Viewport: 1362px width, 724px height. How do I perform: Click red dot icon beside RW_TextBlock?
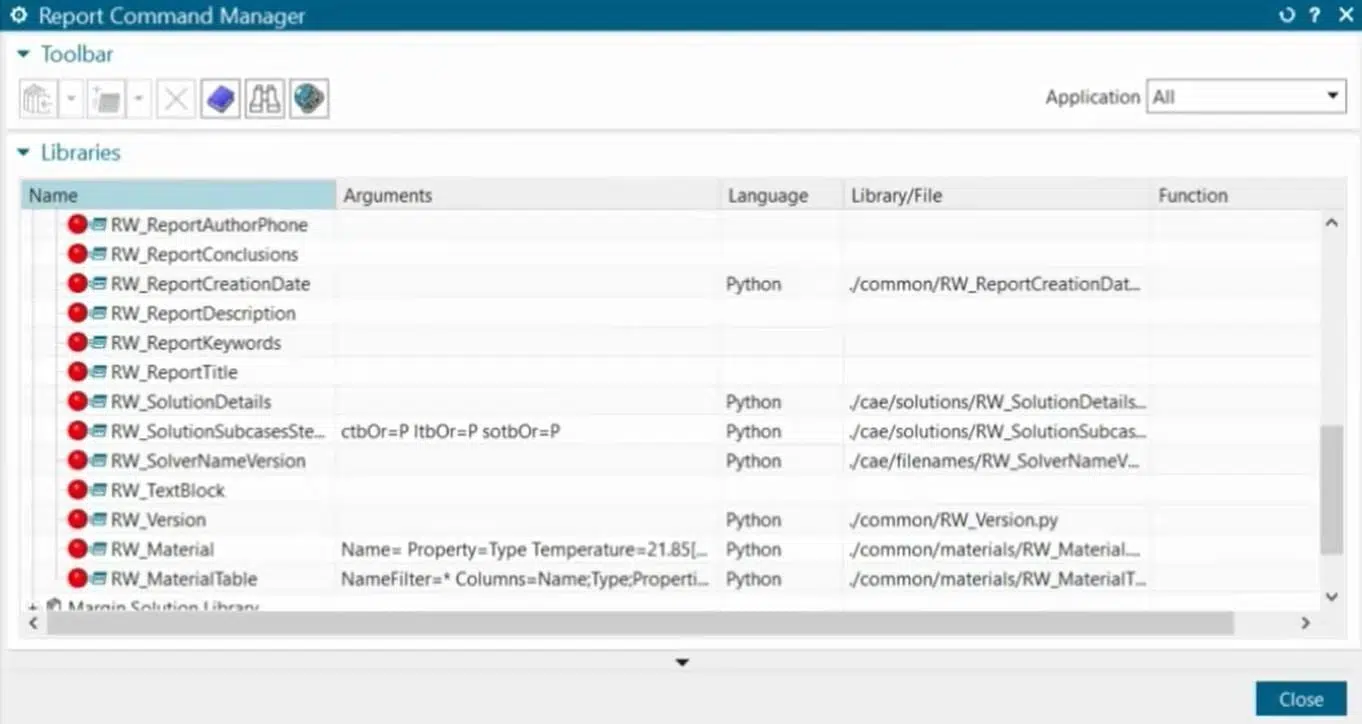coord(77,490)
